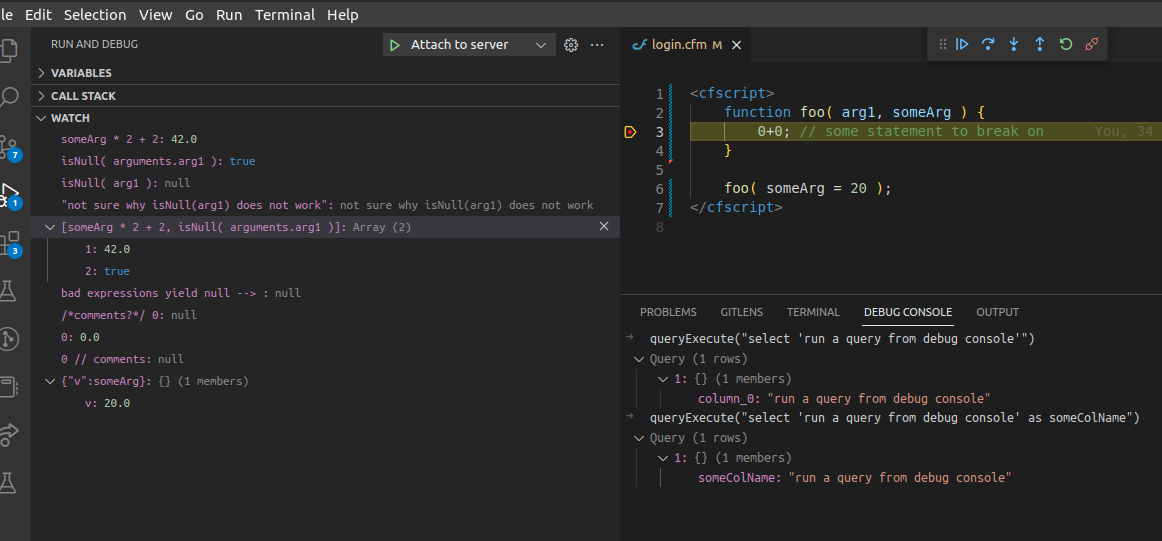Select the 'bad expressions yield null' watch
Screen dimensions: 1162x541
pos(325,293)
